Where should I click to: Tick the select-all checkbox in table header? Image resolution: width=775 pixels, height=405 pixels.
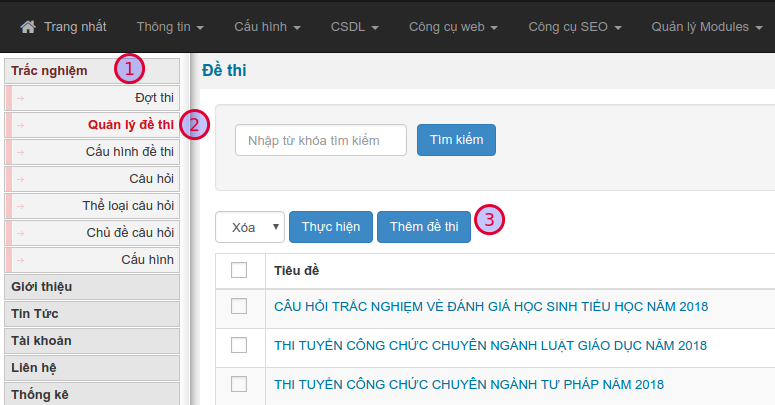click(x=239, y=270)
